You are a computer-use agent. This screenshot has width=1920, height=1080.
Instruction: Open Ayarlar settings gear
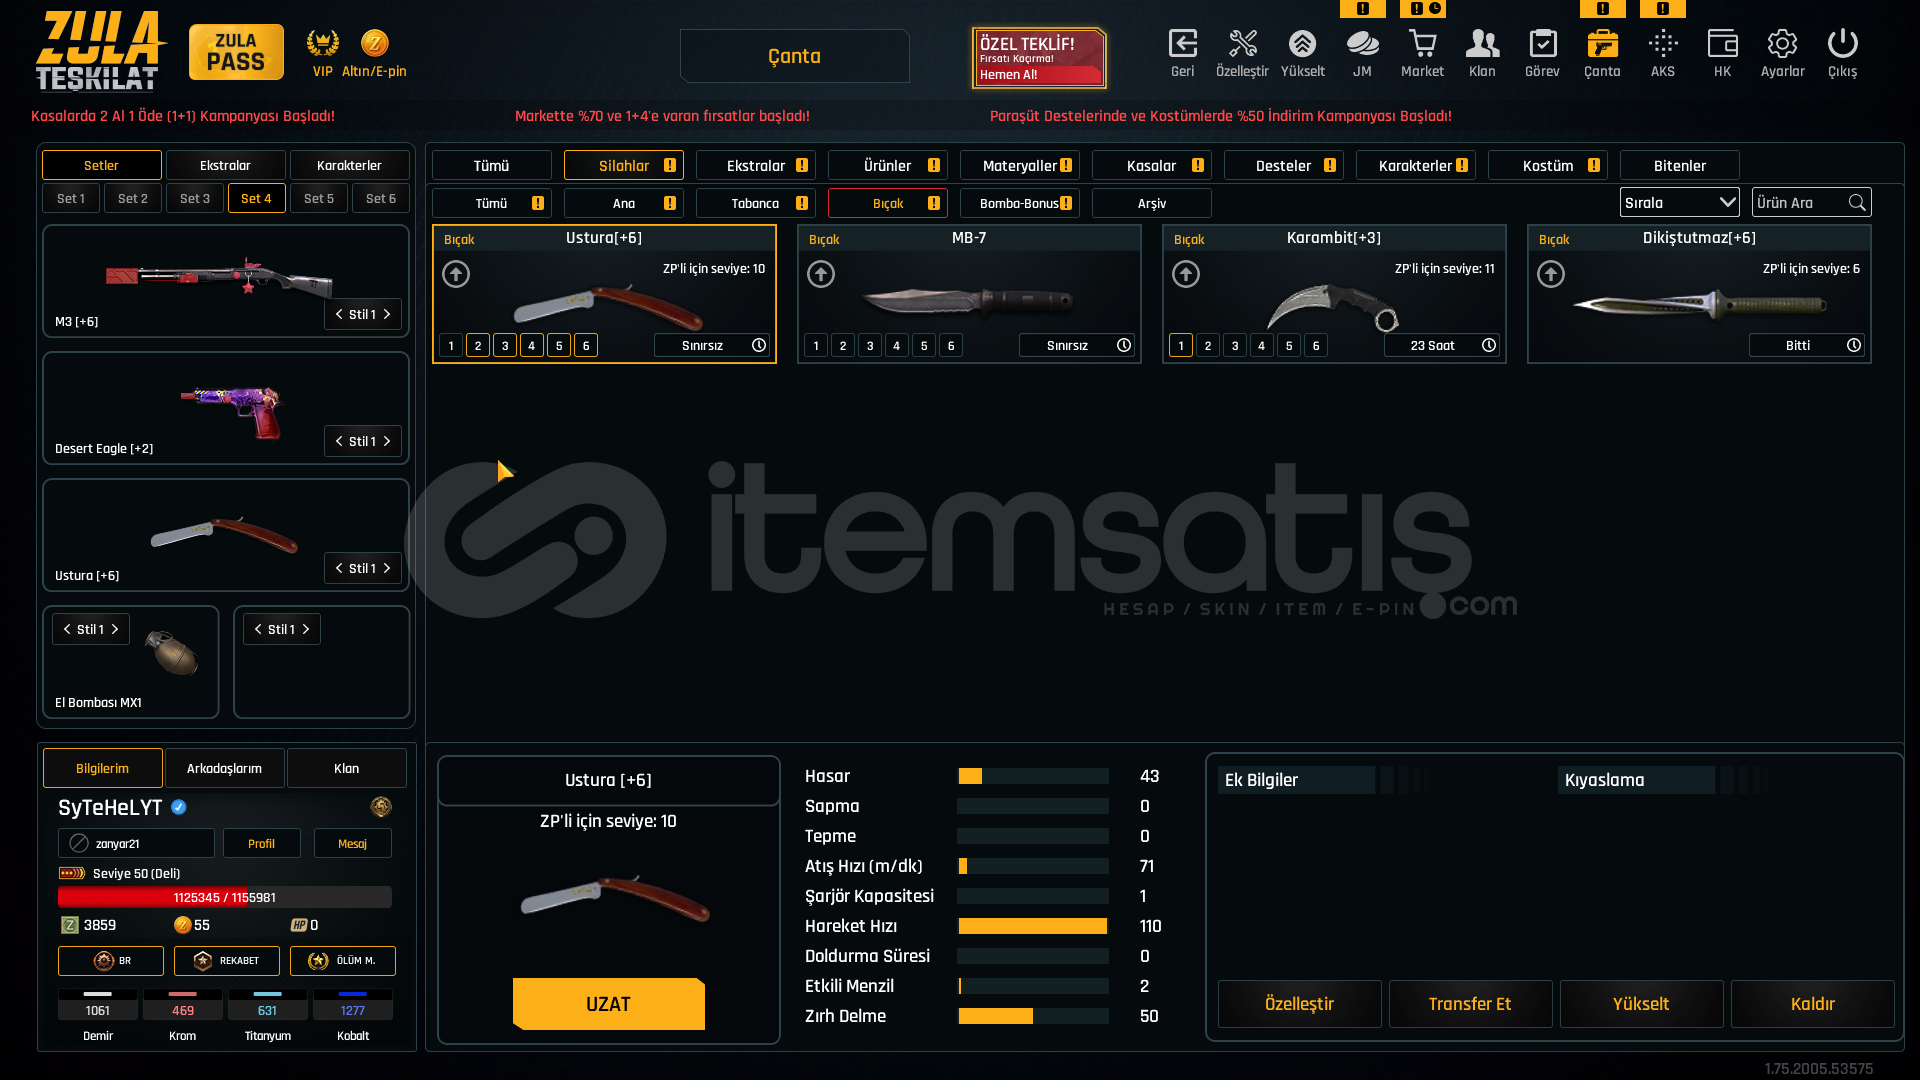click(1782, 44)
